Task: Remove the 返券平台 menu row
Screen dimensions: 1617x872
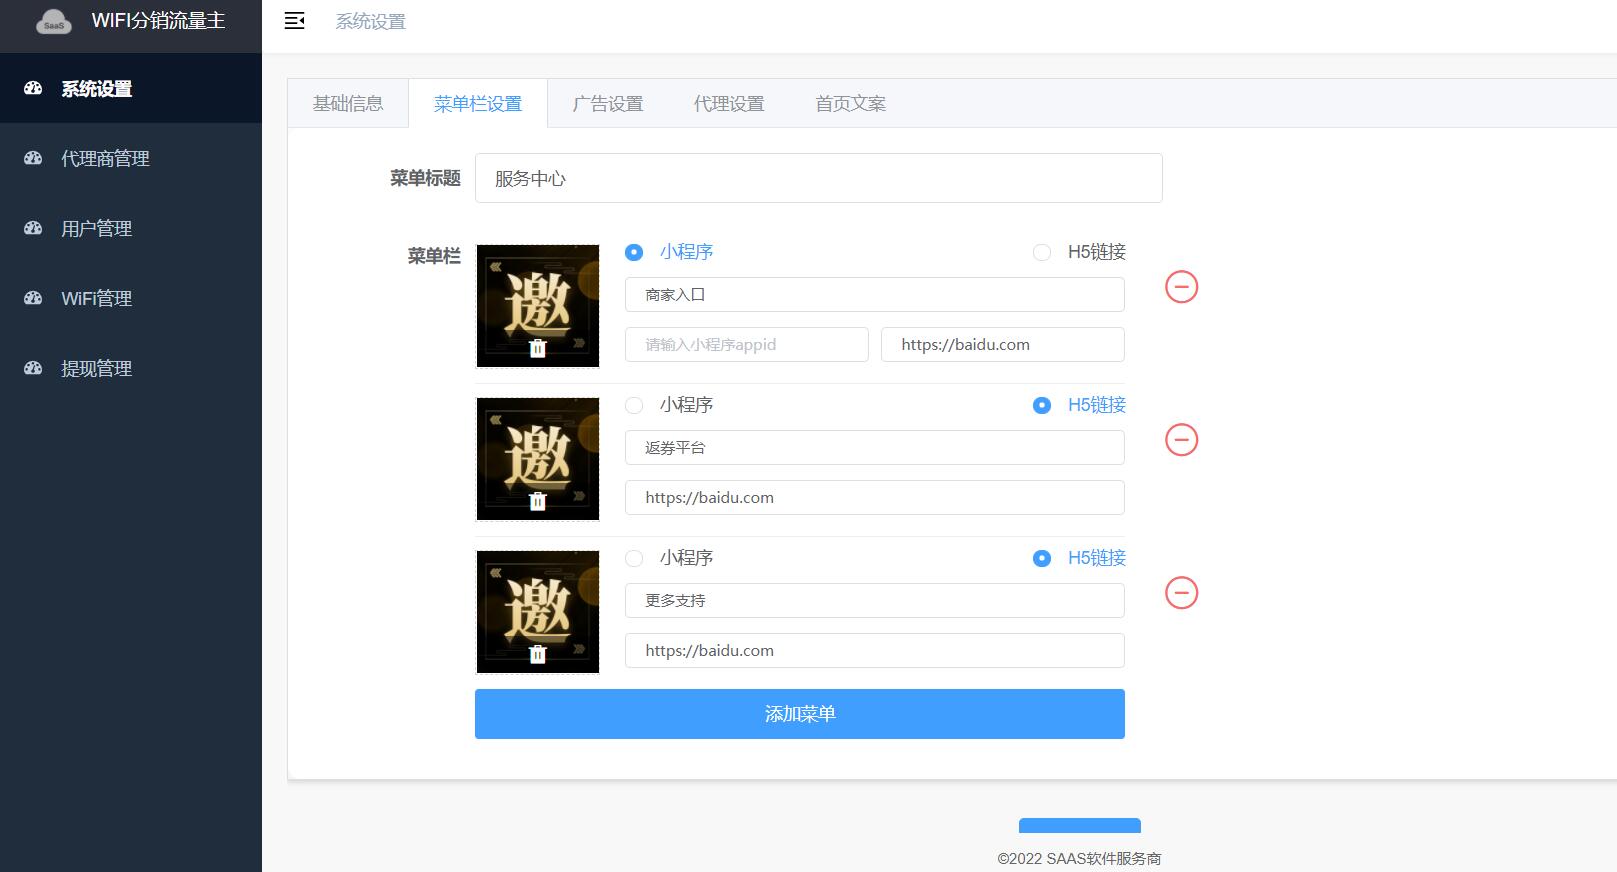Action: click(x=1181, y=440)
